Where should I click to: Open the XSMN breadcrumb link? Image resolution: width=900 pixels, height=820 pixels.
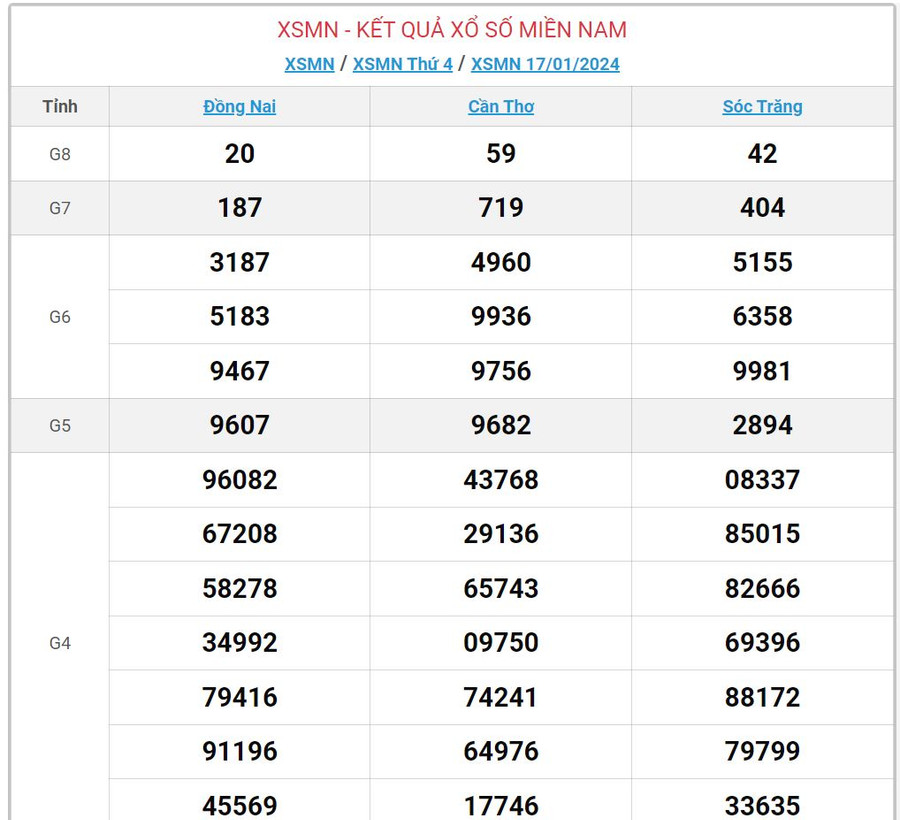point(309,64)
